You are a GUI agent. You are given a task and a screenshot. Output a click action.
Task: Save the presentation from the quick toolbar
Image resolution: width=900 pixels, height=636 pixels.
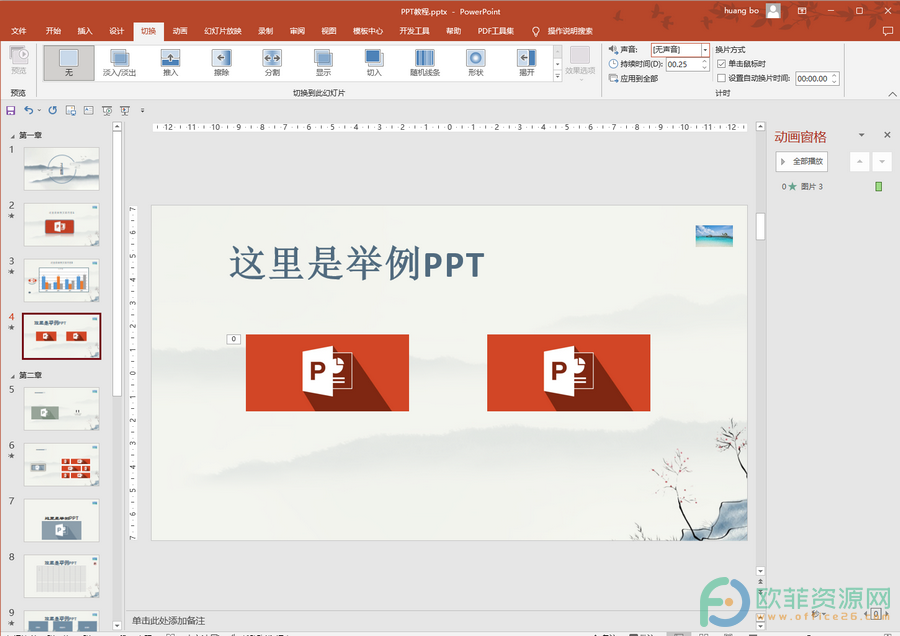point(10,110)
